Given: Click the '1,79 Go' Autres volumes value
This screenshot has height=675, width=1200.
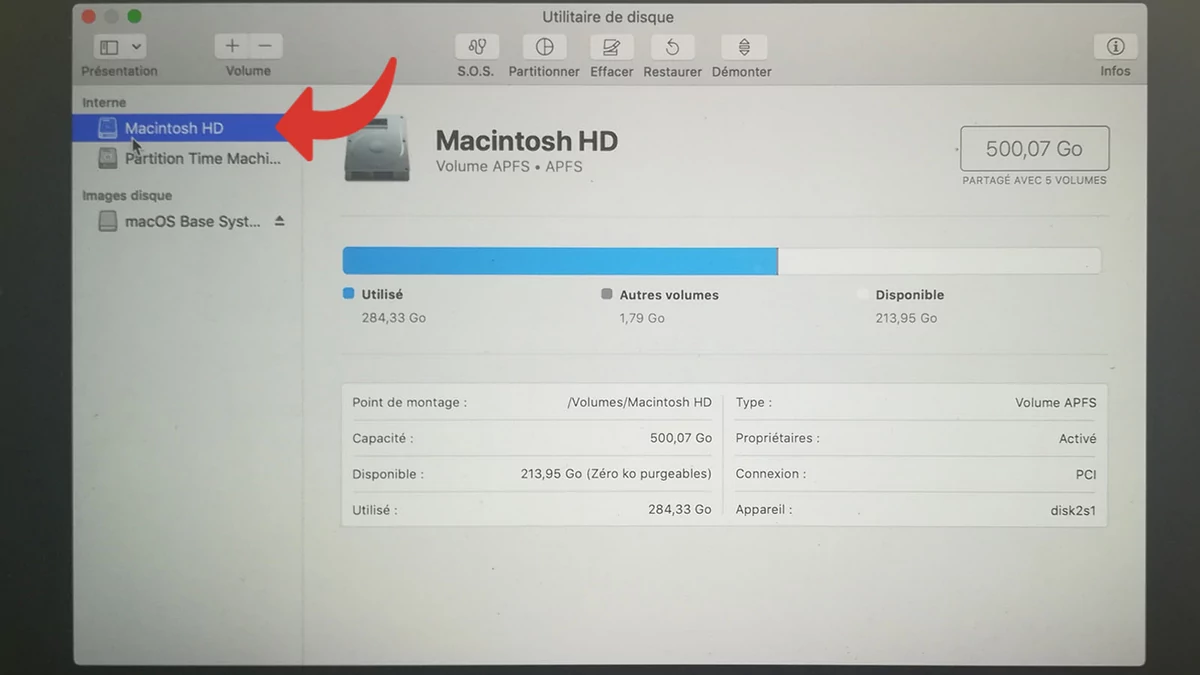Looking at the screenshot, I should tap(642, 318).
